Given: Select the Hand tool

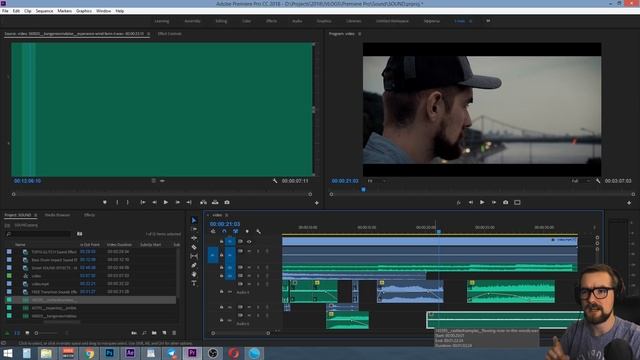Looking at the screenshot, I should (194, 274).
